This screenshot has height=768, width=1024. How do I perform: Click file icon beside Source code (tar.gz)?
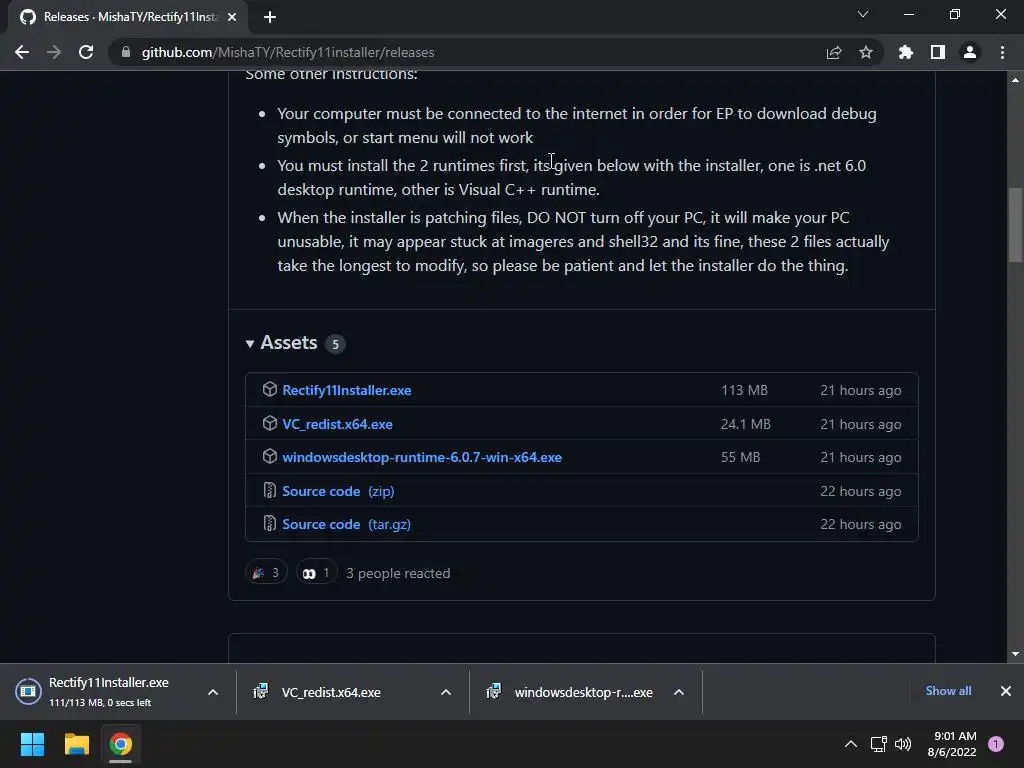269,523
